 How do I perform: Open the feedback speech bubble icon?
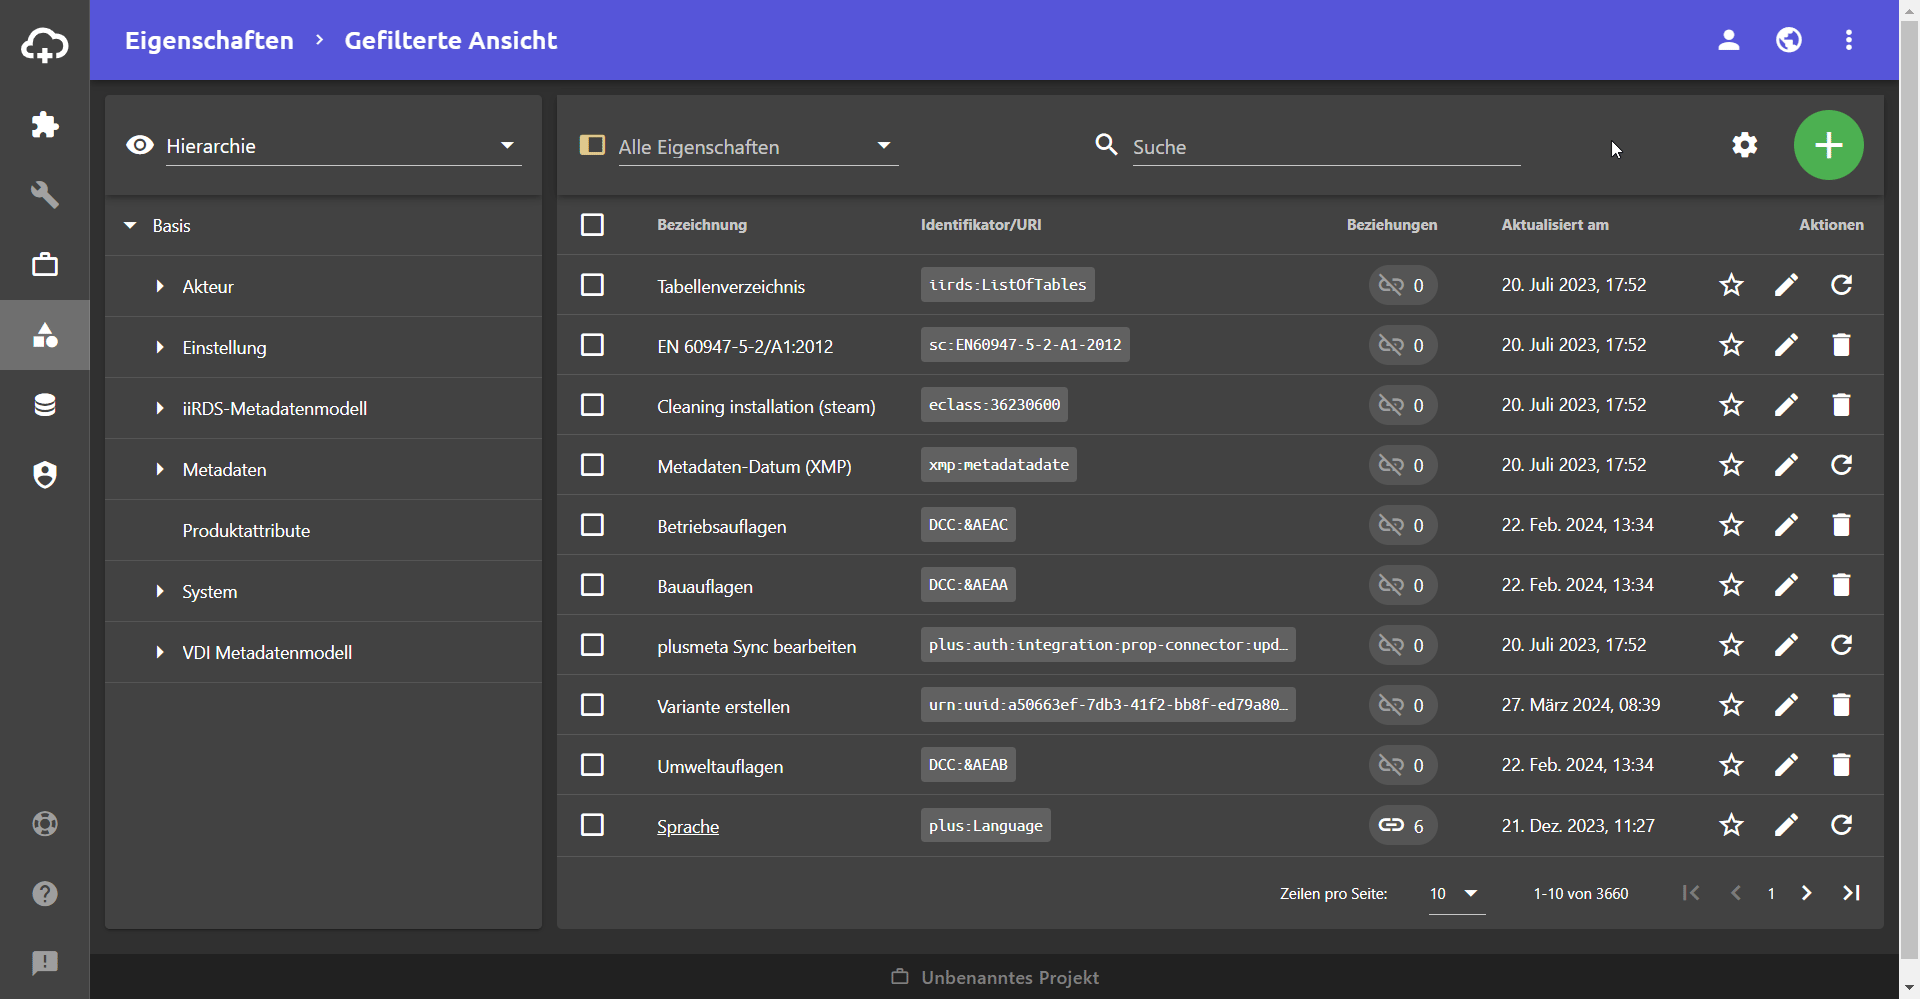45,963
